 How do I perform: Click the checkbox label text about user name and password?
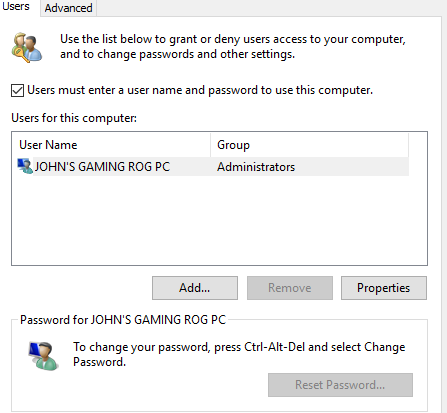click(200, 90)
